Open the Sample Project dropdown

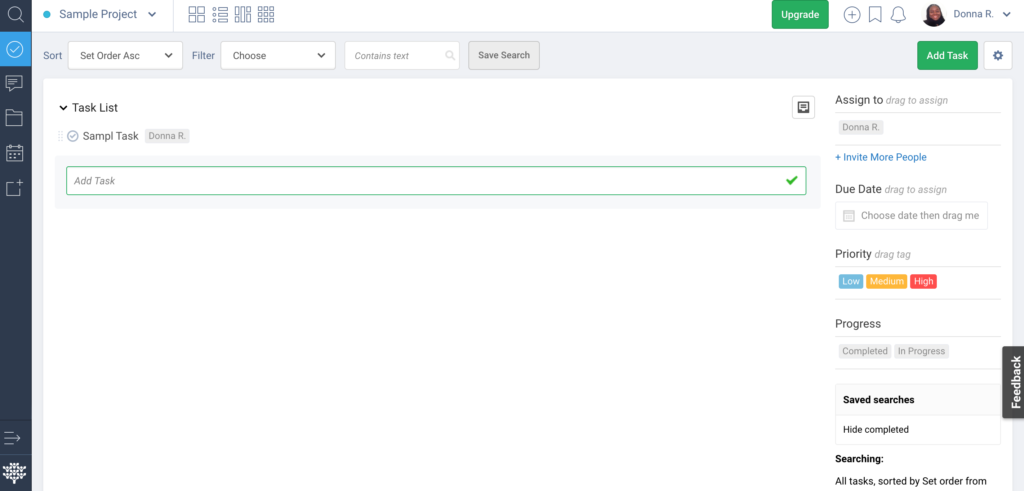click(100, 14)
